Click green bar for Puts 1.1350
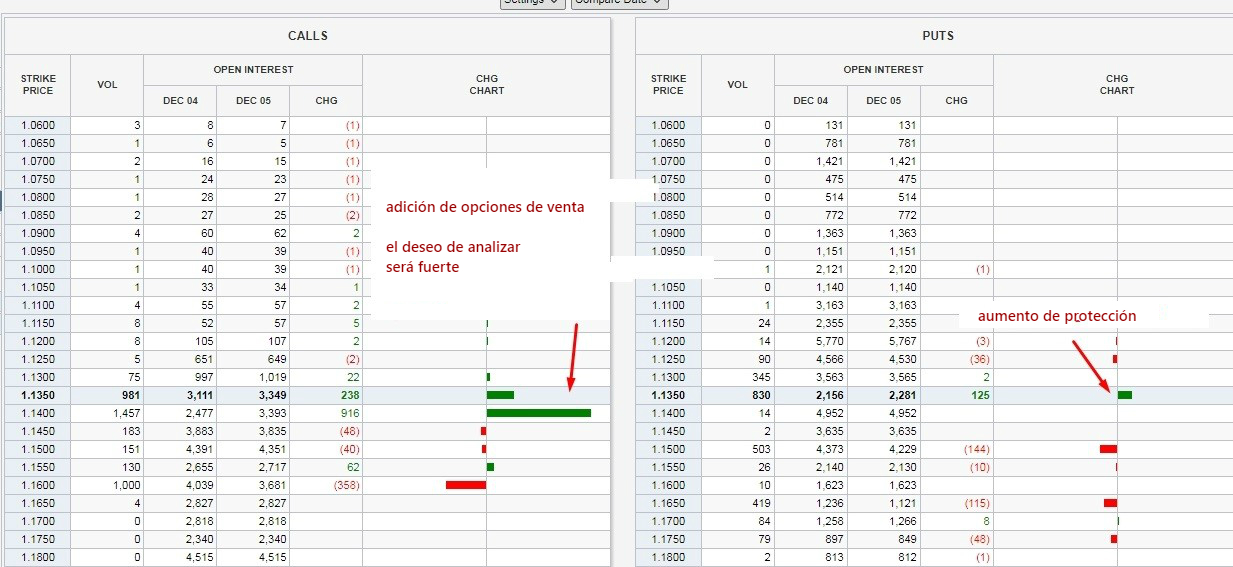1233x567 pixels. click(x=1125, y=395)
